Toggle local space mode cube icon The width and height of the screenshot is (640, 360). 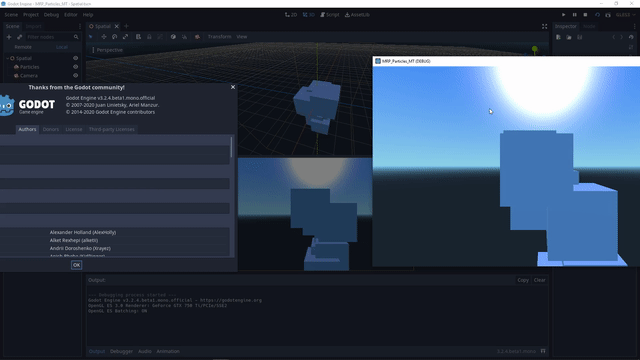coord(173,37)
